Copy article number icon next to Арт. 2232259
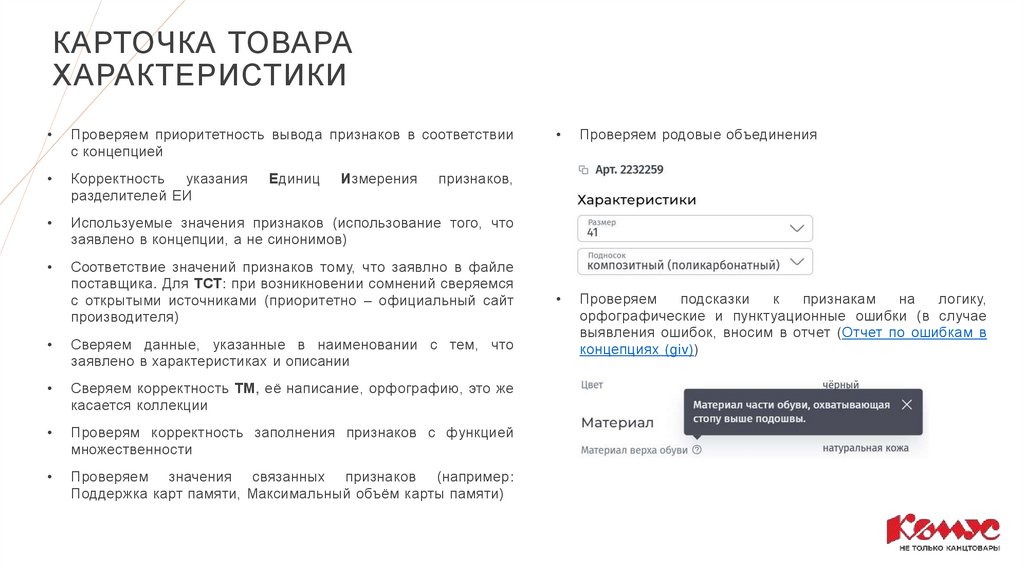 583,170
